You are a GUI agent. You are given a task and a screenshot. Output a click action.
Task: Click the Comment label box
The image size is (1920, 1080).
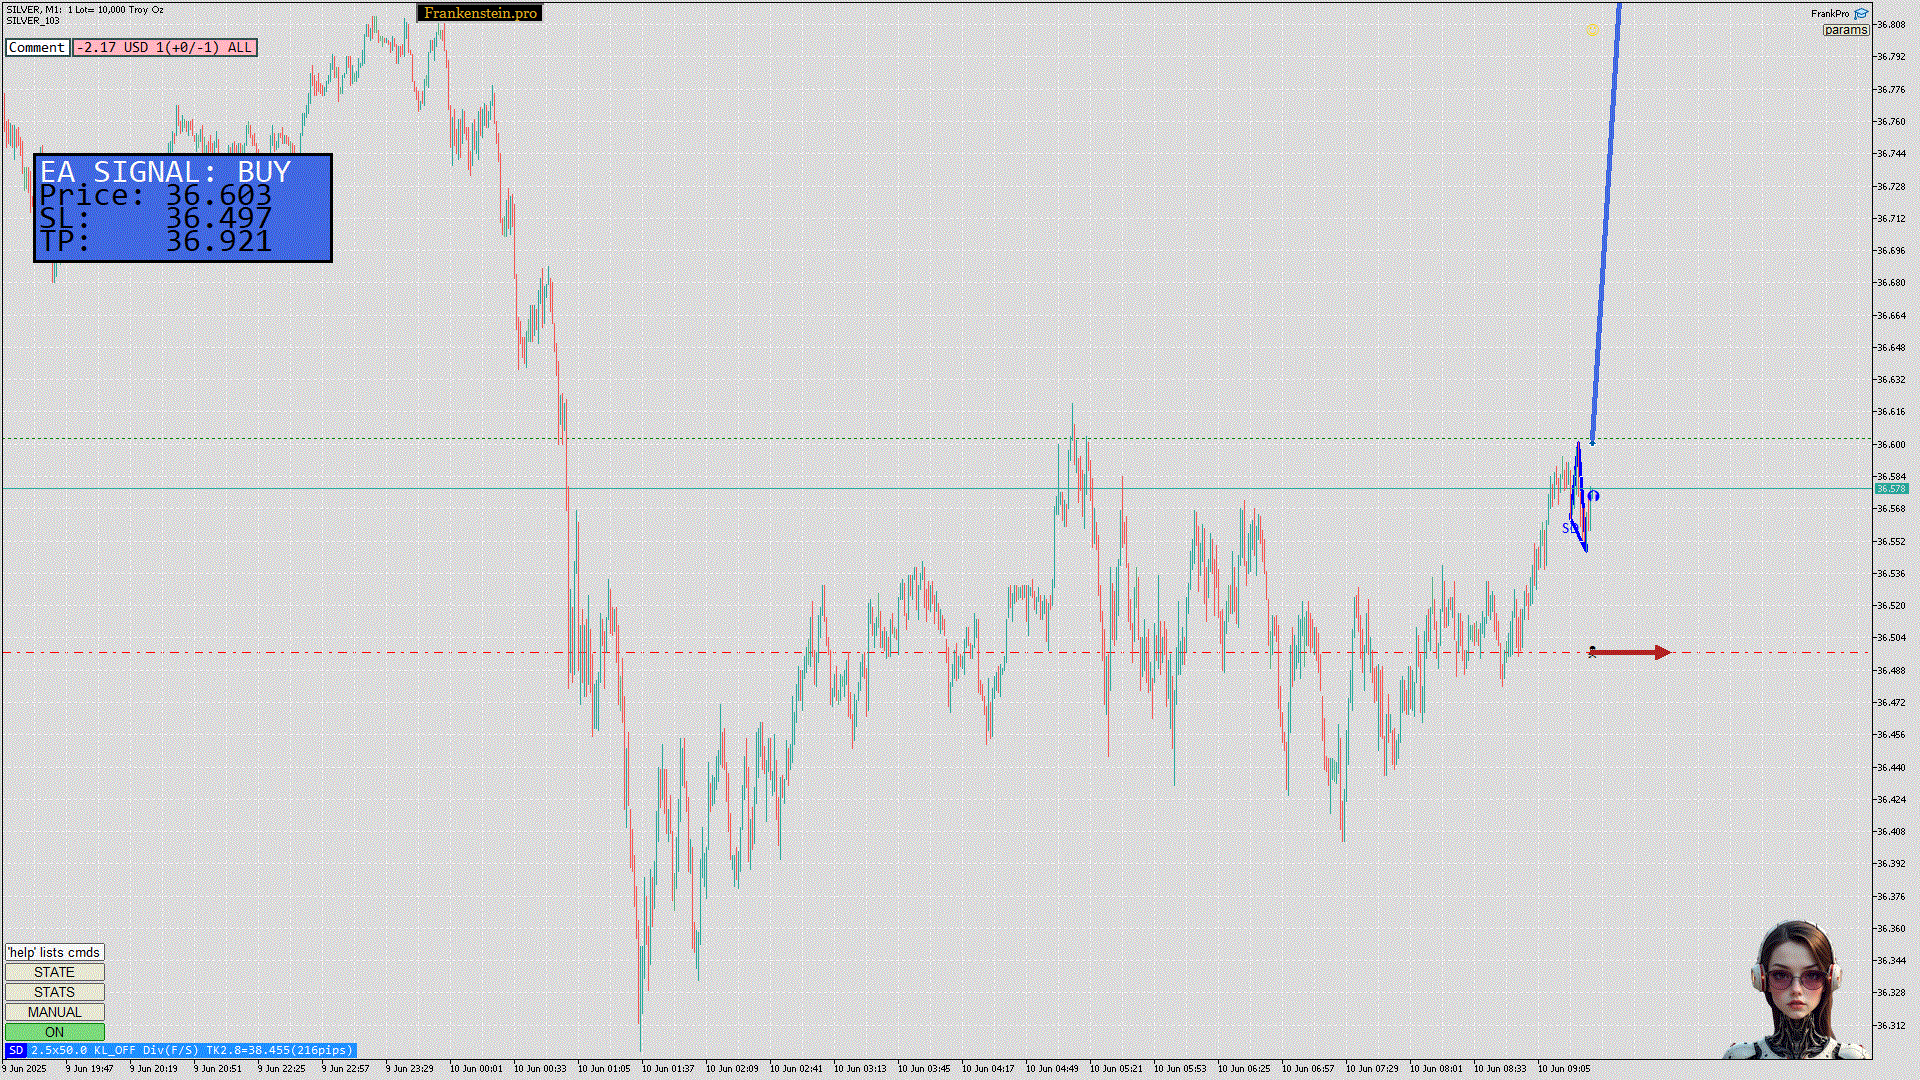[x=37, y=47]
